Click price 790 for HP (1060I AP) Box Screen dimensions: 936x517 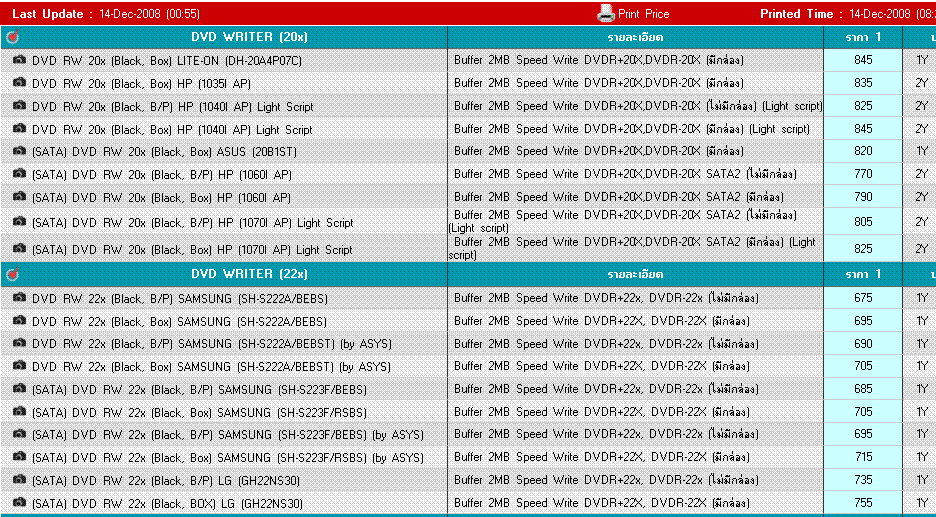point(863,196)
